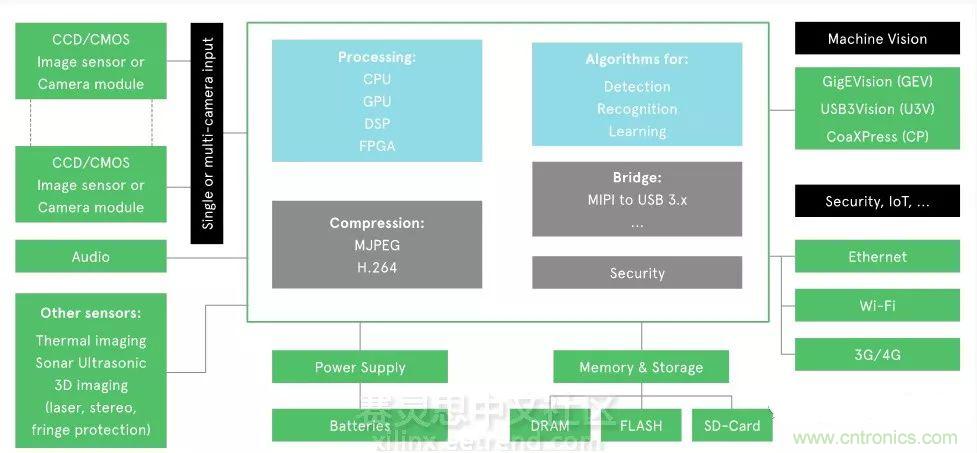Click the Other sensors block
This screenshot has width=977, height=453.
91,370
